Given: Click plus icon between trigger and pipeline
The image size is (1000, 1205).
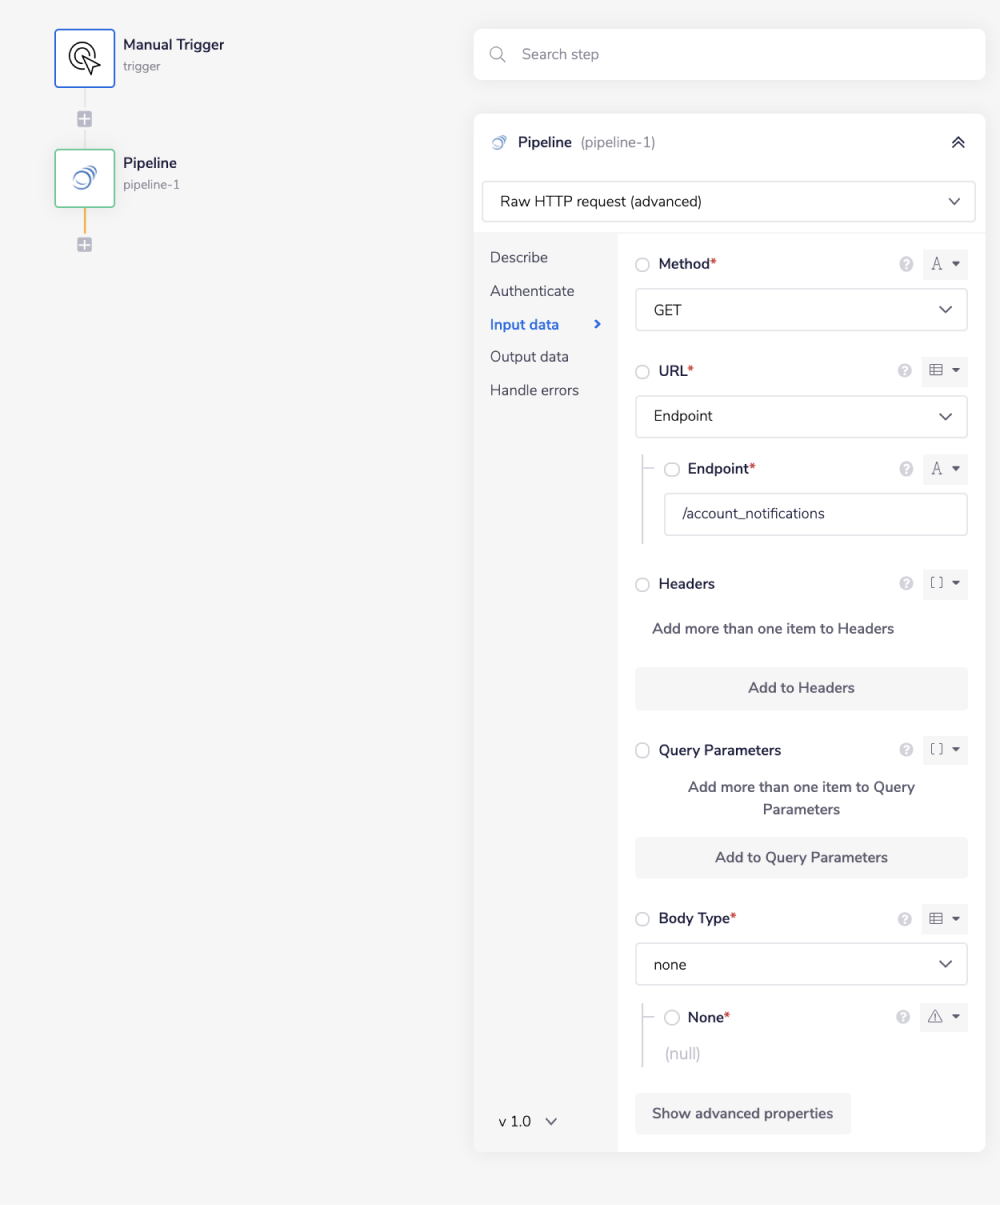Looking at the screenshot, I should click(x=85, y=119).
